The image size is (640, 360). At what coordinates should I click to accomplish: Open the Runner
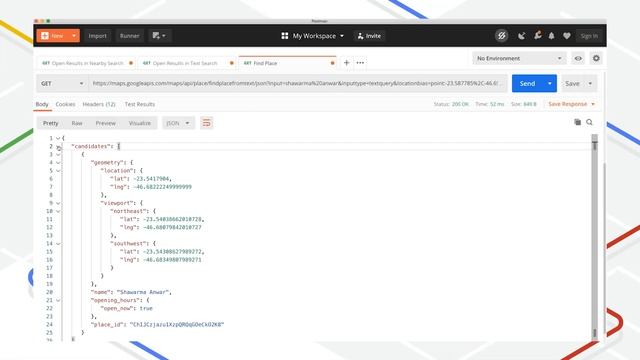point(129,36)
